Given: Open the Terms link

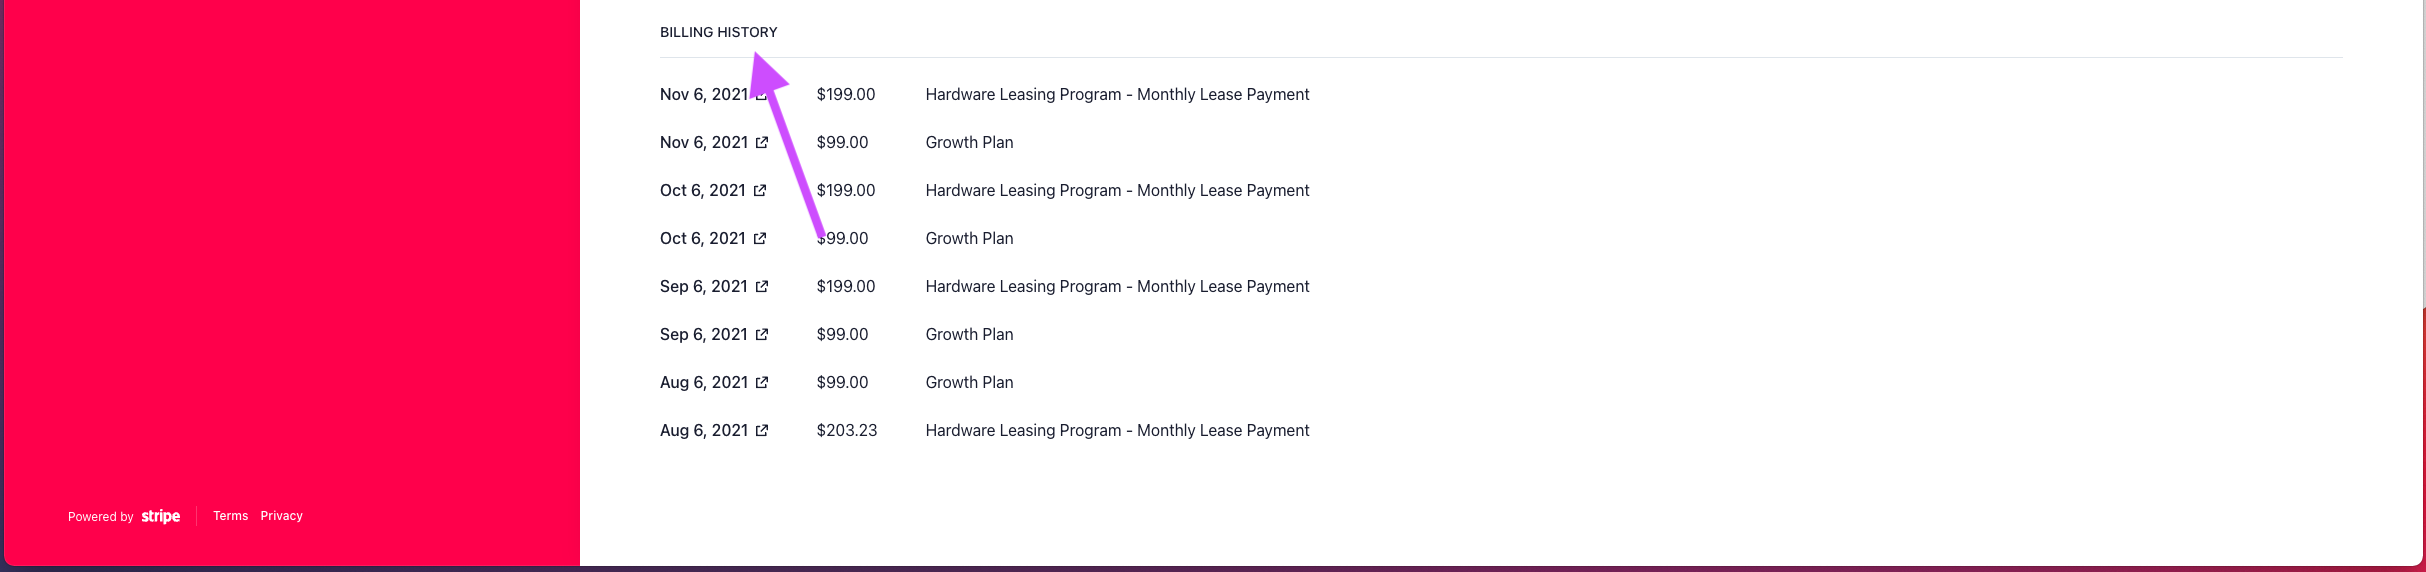Looking at the screenshot, I should pyautogui.click(x=231, y=516).
